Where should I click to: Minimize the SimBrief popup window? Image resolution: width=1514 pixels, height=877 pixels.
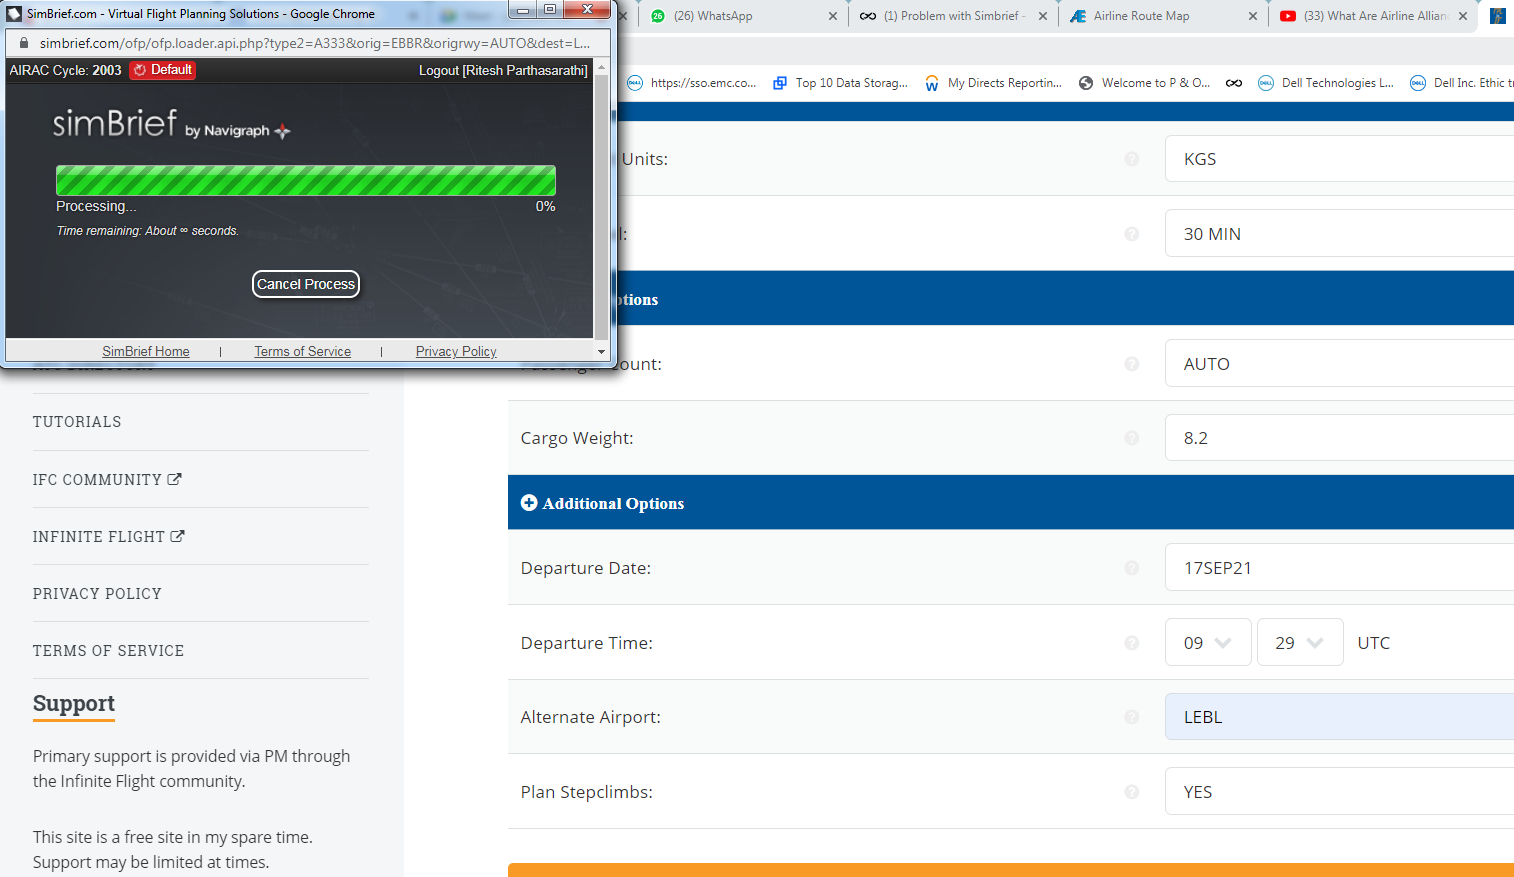522,10
